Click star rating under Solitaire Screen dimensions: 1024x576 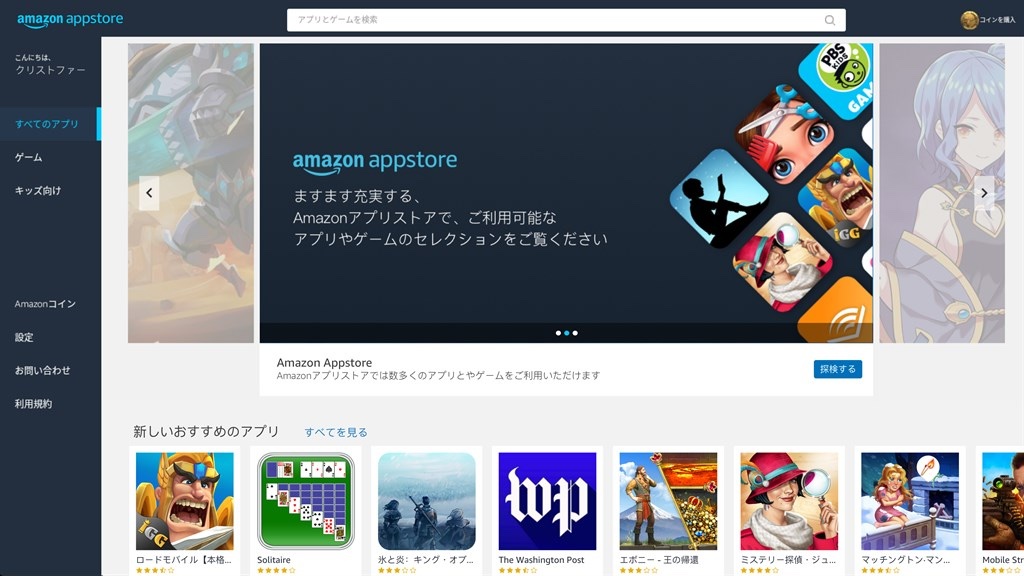click(x=276, y=571)
